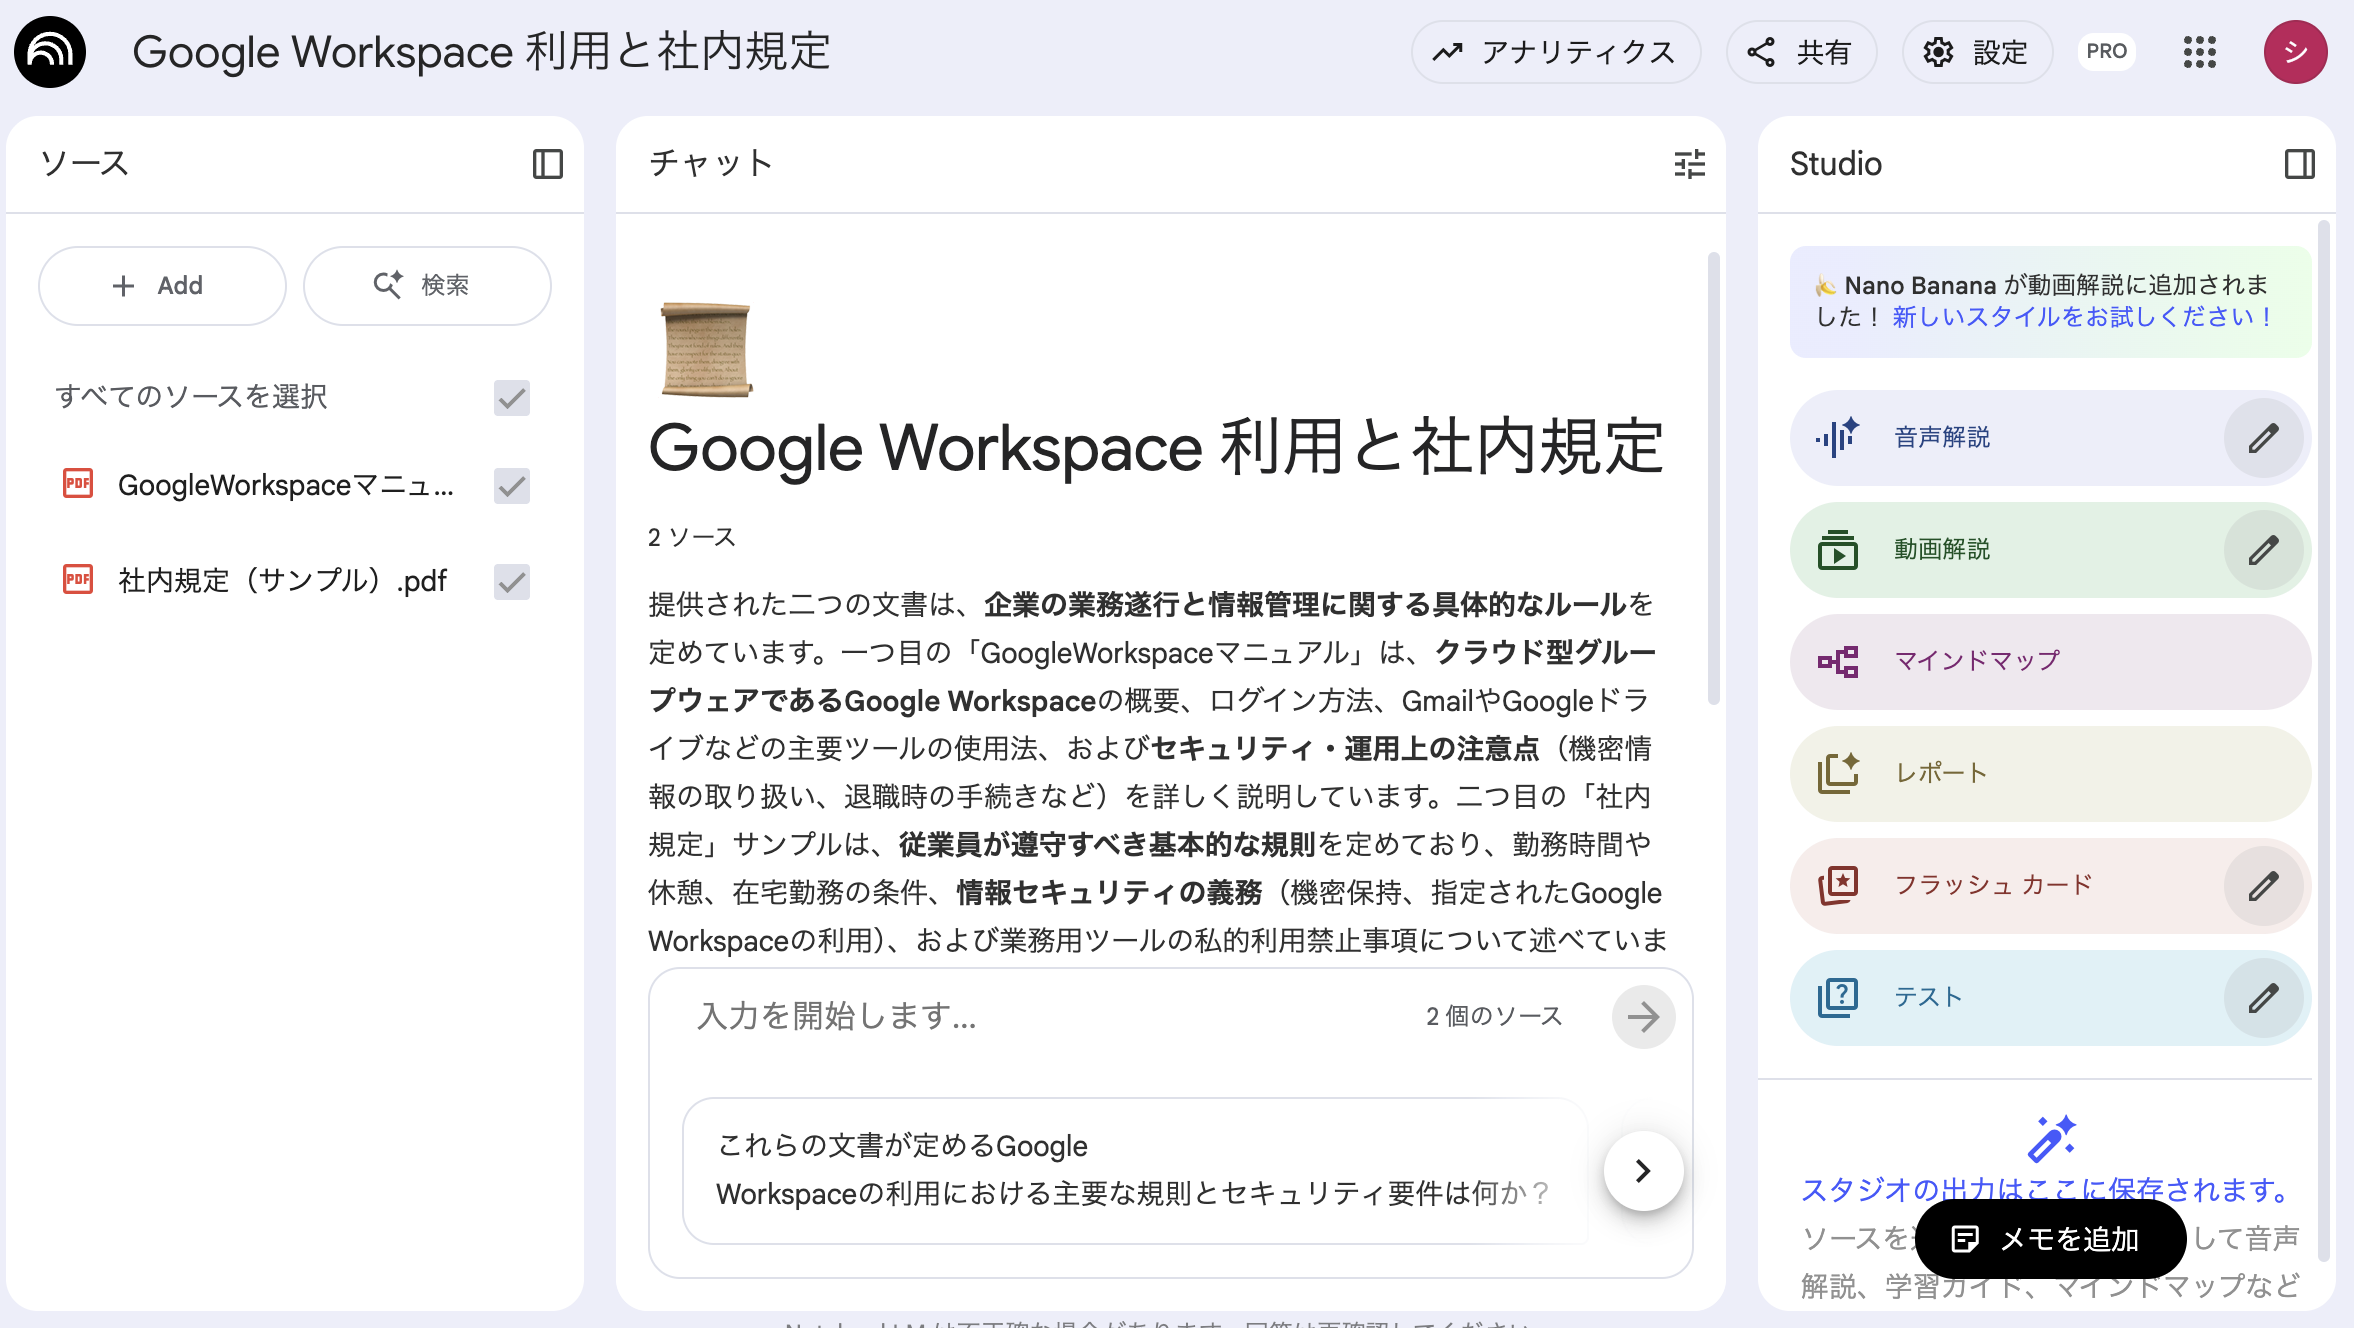Expand the suggested Google Workspace question

(x=1641, y=1171)
